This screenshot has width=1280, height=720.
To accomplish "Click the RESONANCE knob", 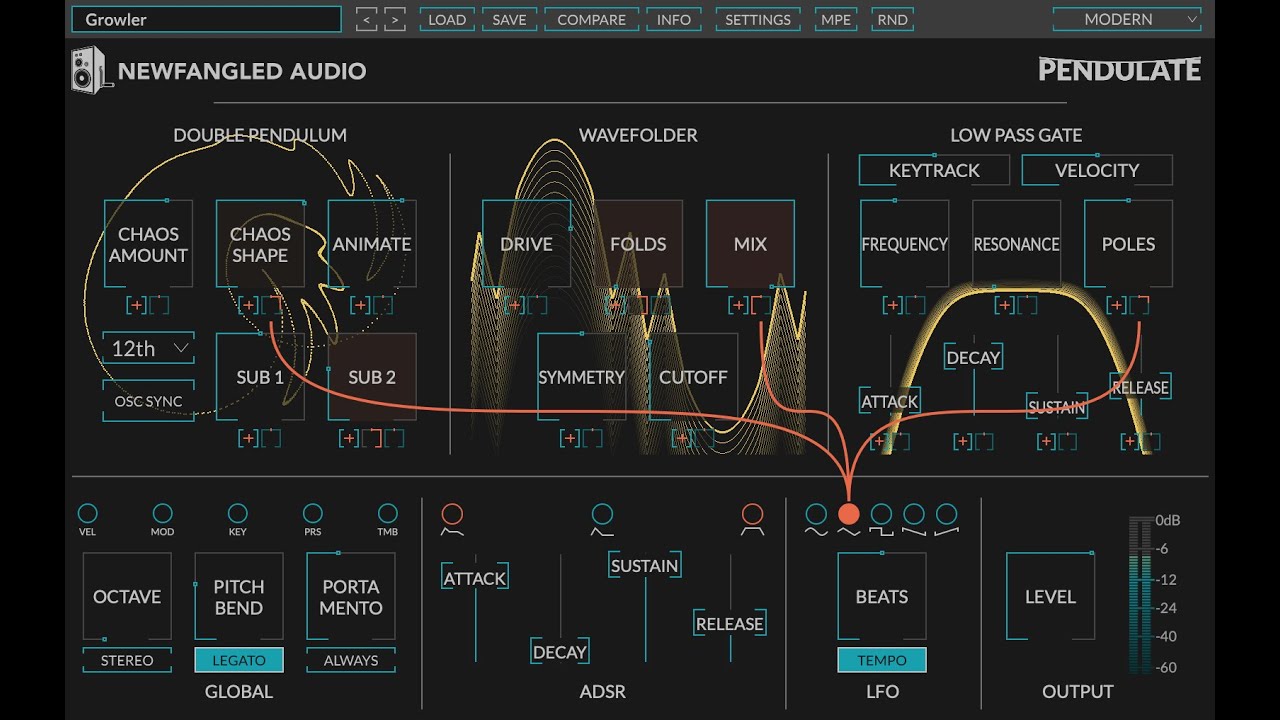I will coord(1016,244).
